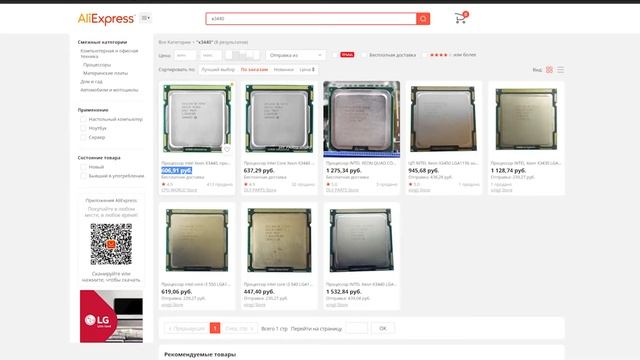Image resolution: width=640 pixels, height=360 pixels.
Task: Click the Рекомендуемые товары heading
Action: tap(200, 354)
